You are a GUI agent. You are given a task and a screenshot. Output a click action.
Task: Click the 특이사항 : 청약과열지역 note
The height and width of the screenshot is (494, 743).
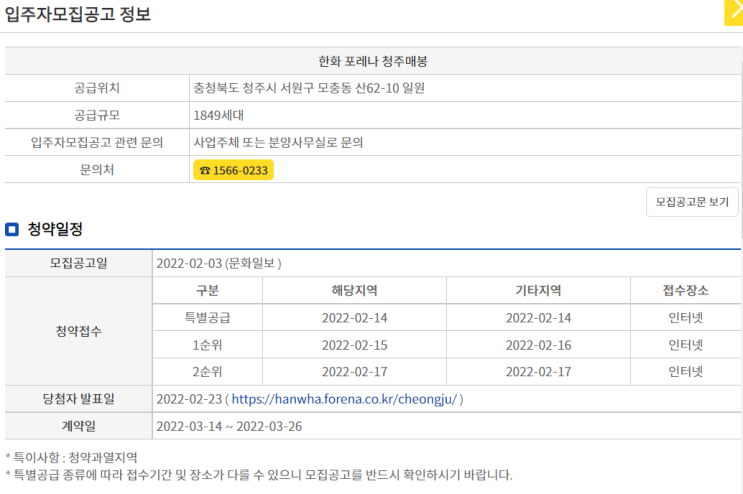[72, 458]
